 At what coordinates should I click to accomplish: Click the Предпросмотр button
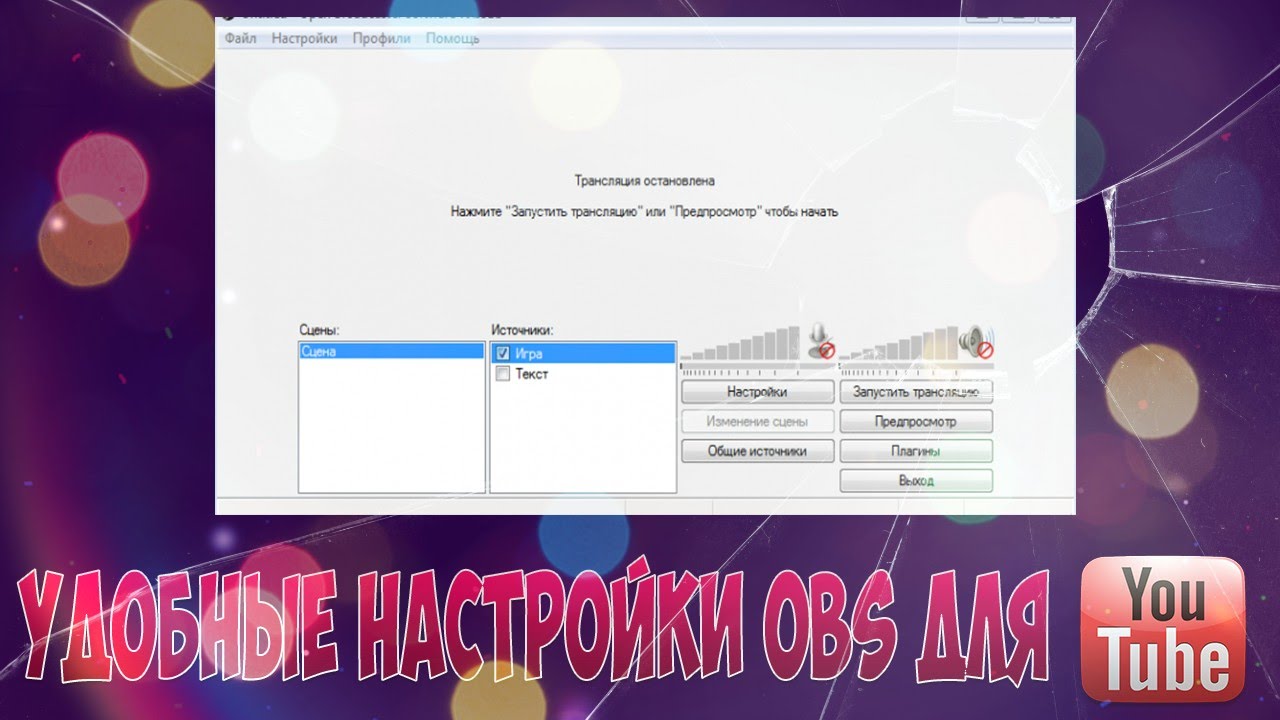916,421
